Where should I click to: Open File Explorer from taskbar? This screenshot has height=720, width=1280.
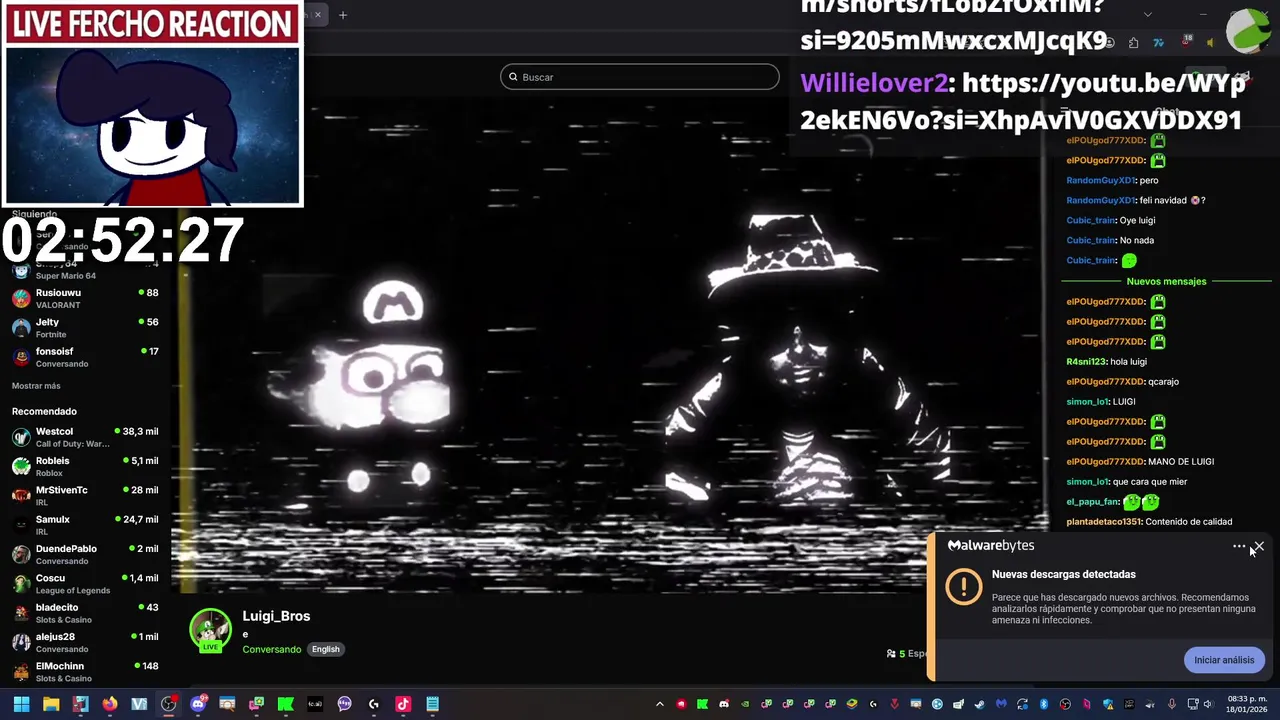pyautogui.click(x=51, y=704)
